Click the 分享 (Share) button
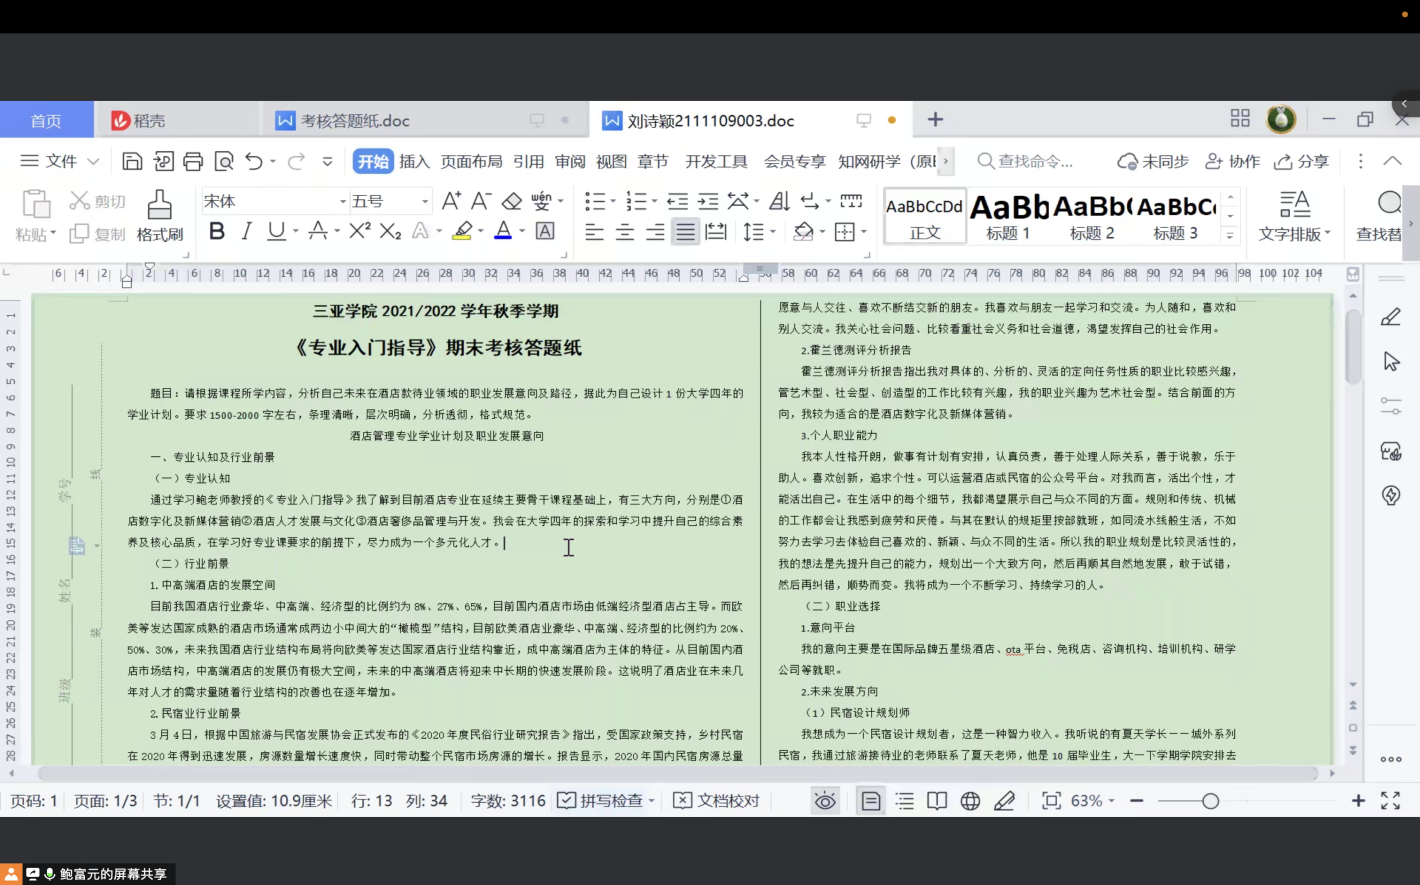The image size is (1420, 885). point(1301,161)
